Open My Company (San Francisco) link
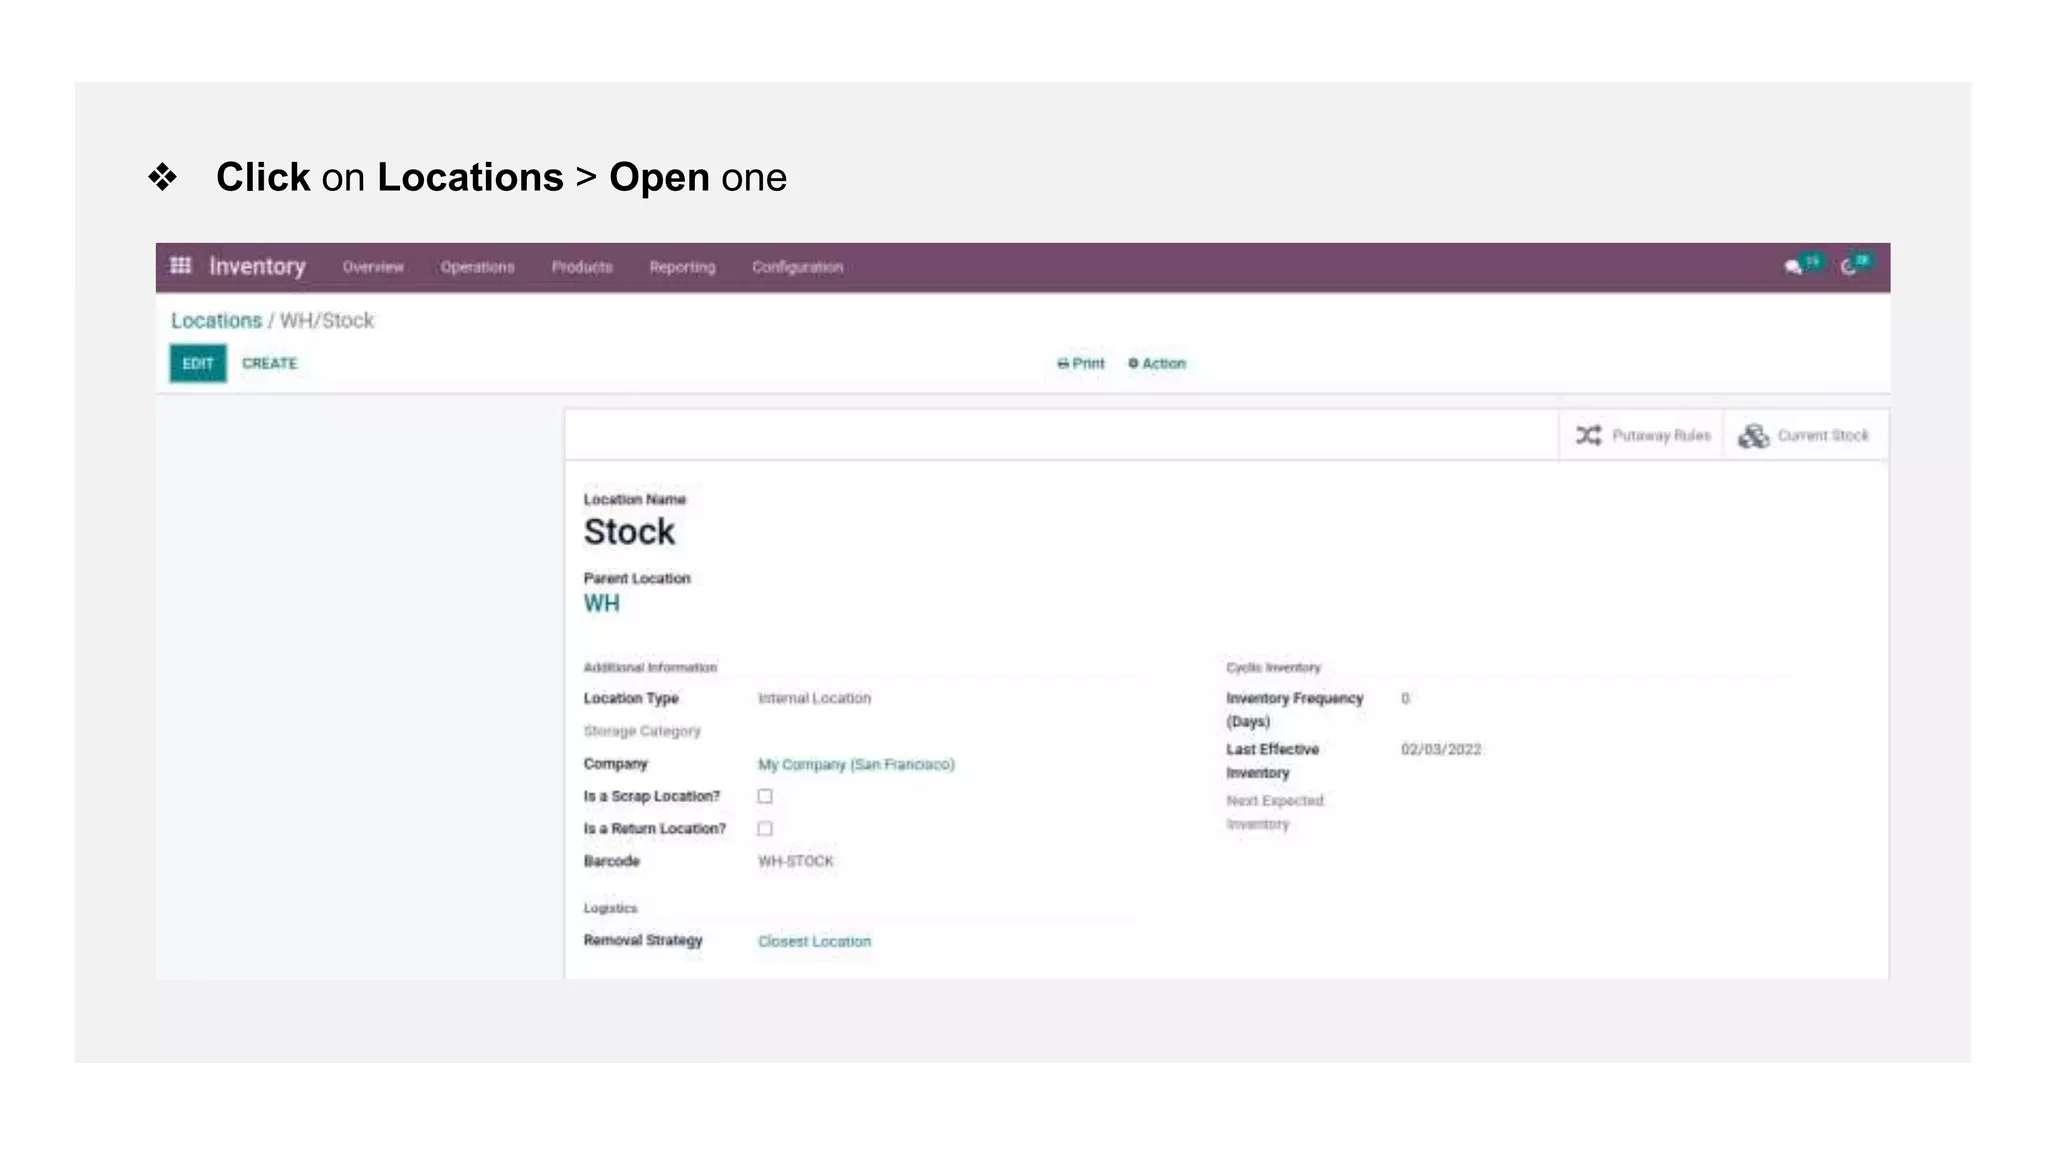2048x1152 pixels. [x=856, y=764]
